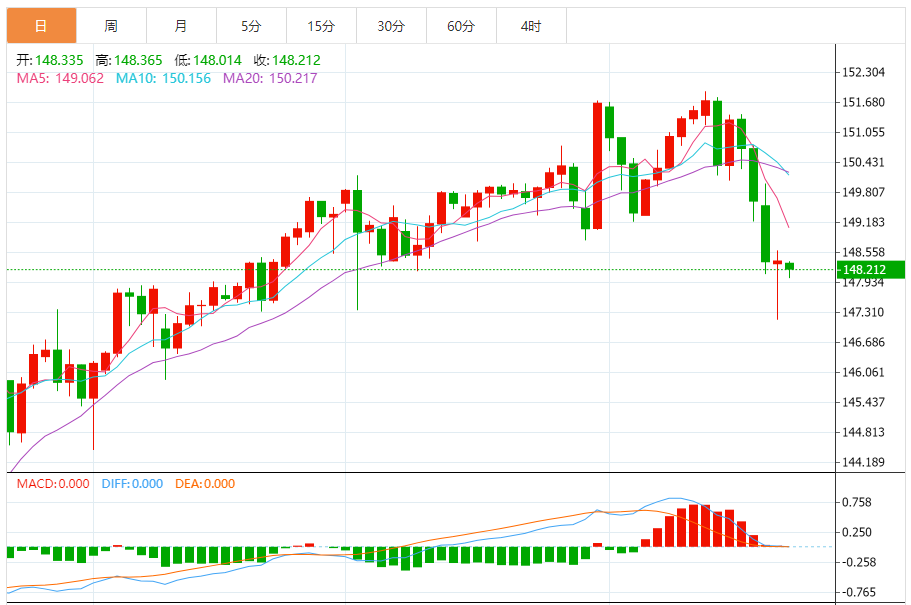Open the 4时 timeframe tab
Viewport: 911px width, 605px height.
pyautogui.click(x=532, y=26)
